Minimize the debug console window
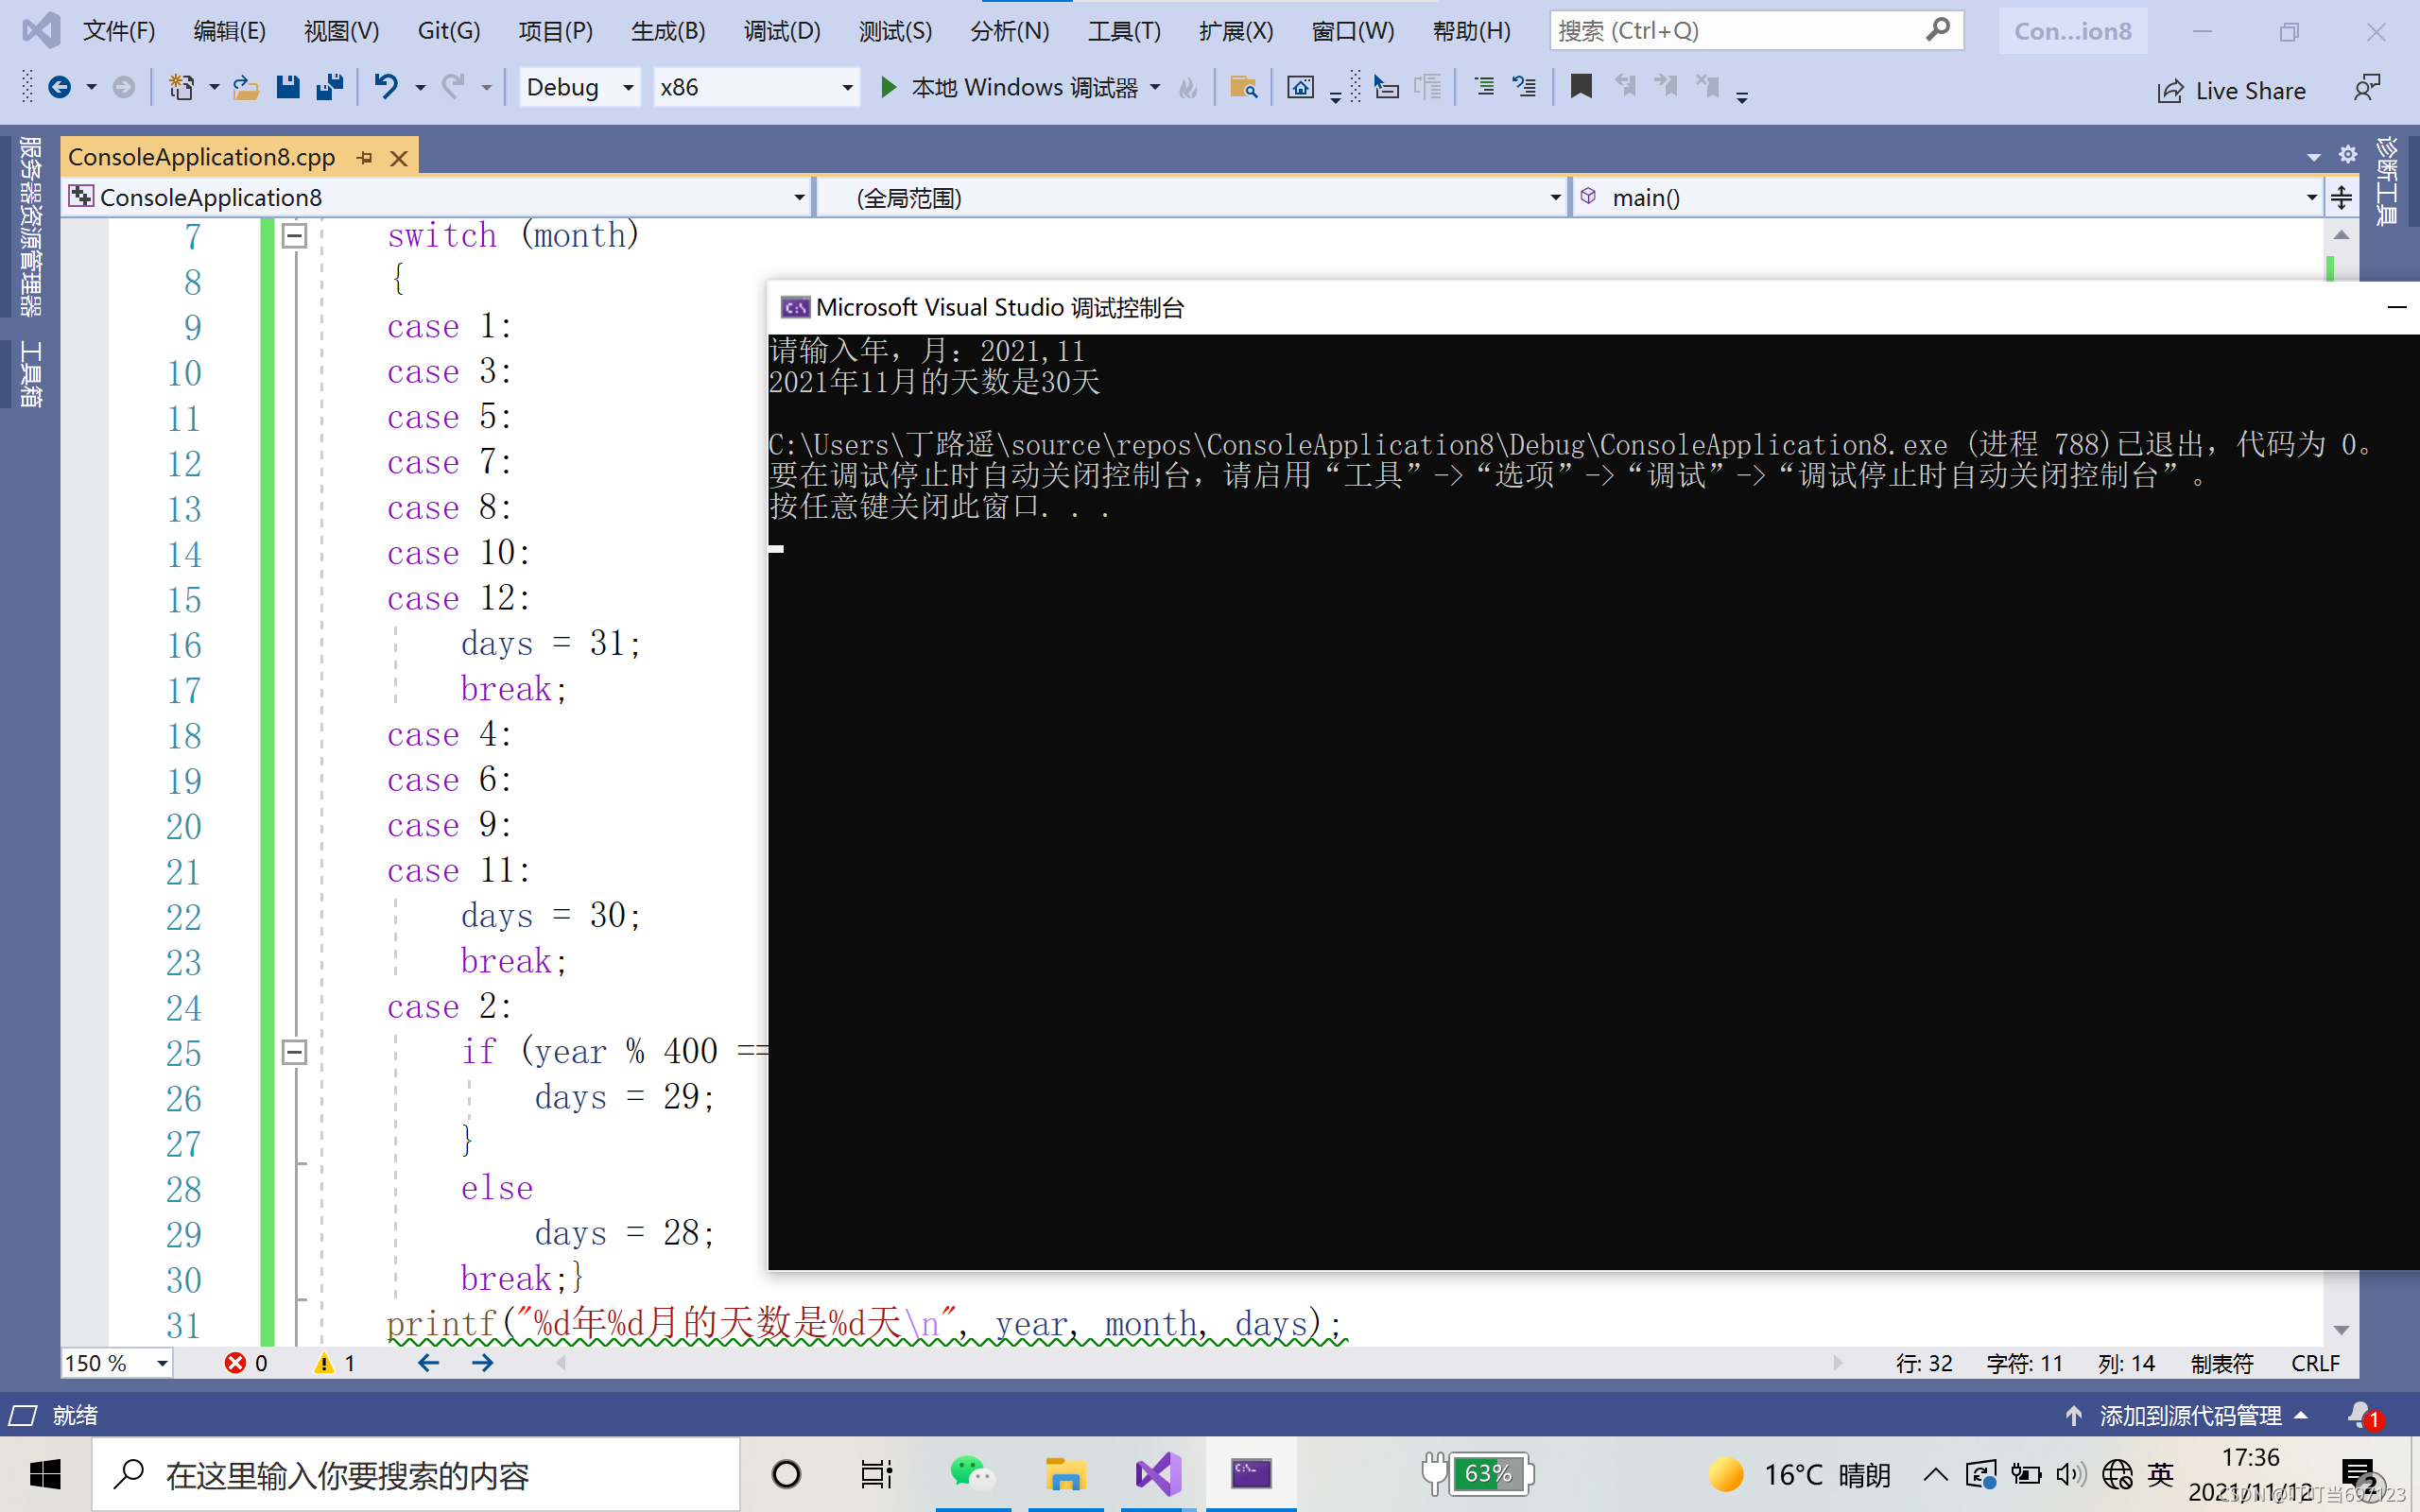The width and height of the screenshot is (2420, 1512). [x=2396, y=307]
